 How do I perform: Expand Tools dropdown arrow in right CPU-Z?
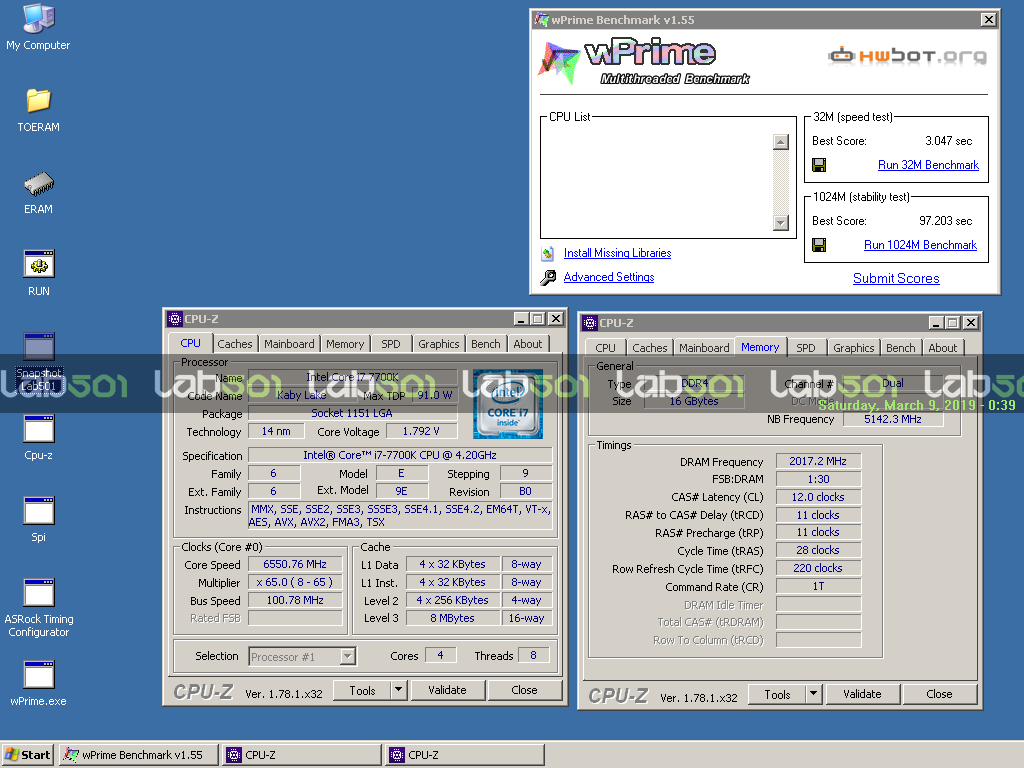(814, 694)
